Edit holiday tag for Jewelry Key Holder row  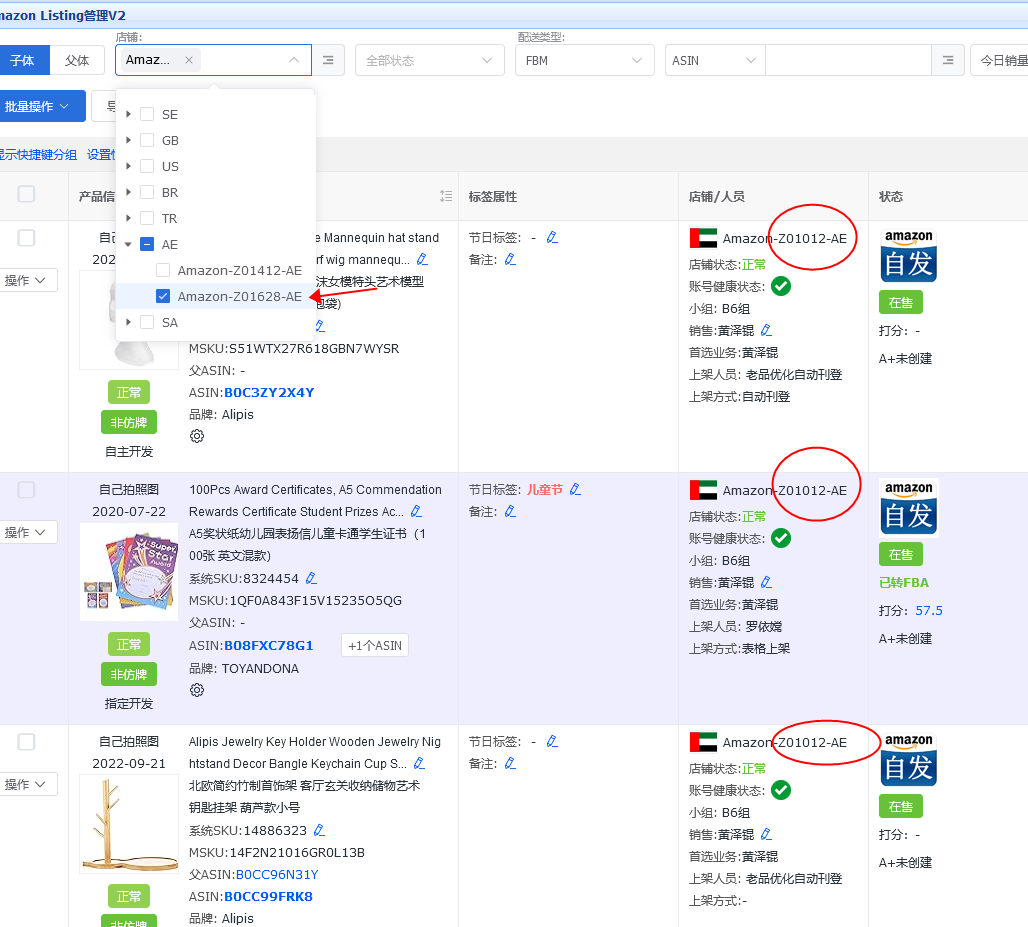[x=552, y=741]
